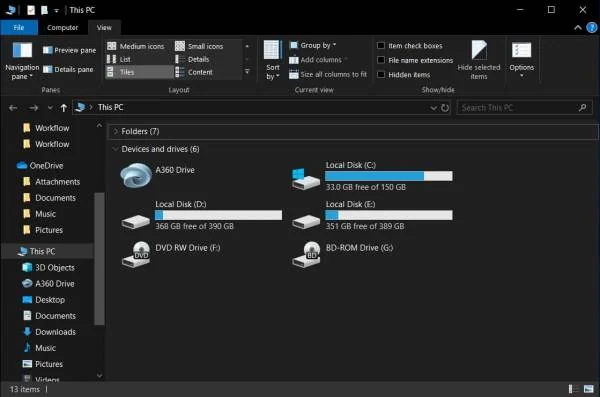Select Medium icons layout

pyautogui.click(x=136, y=46)
